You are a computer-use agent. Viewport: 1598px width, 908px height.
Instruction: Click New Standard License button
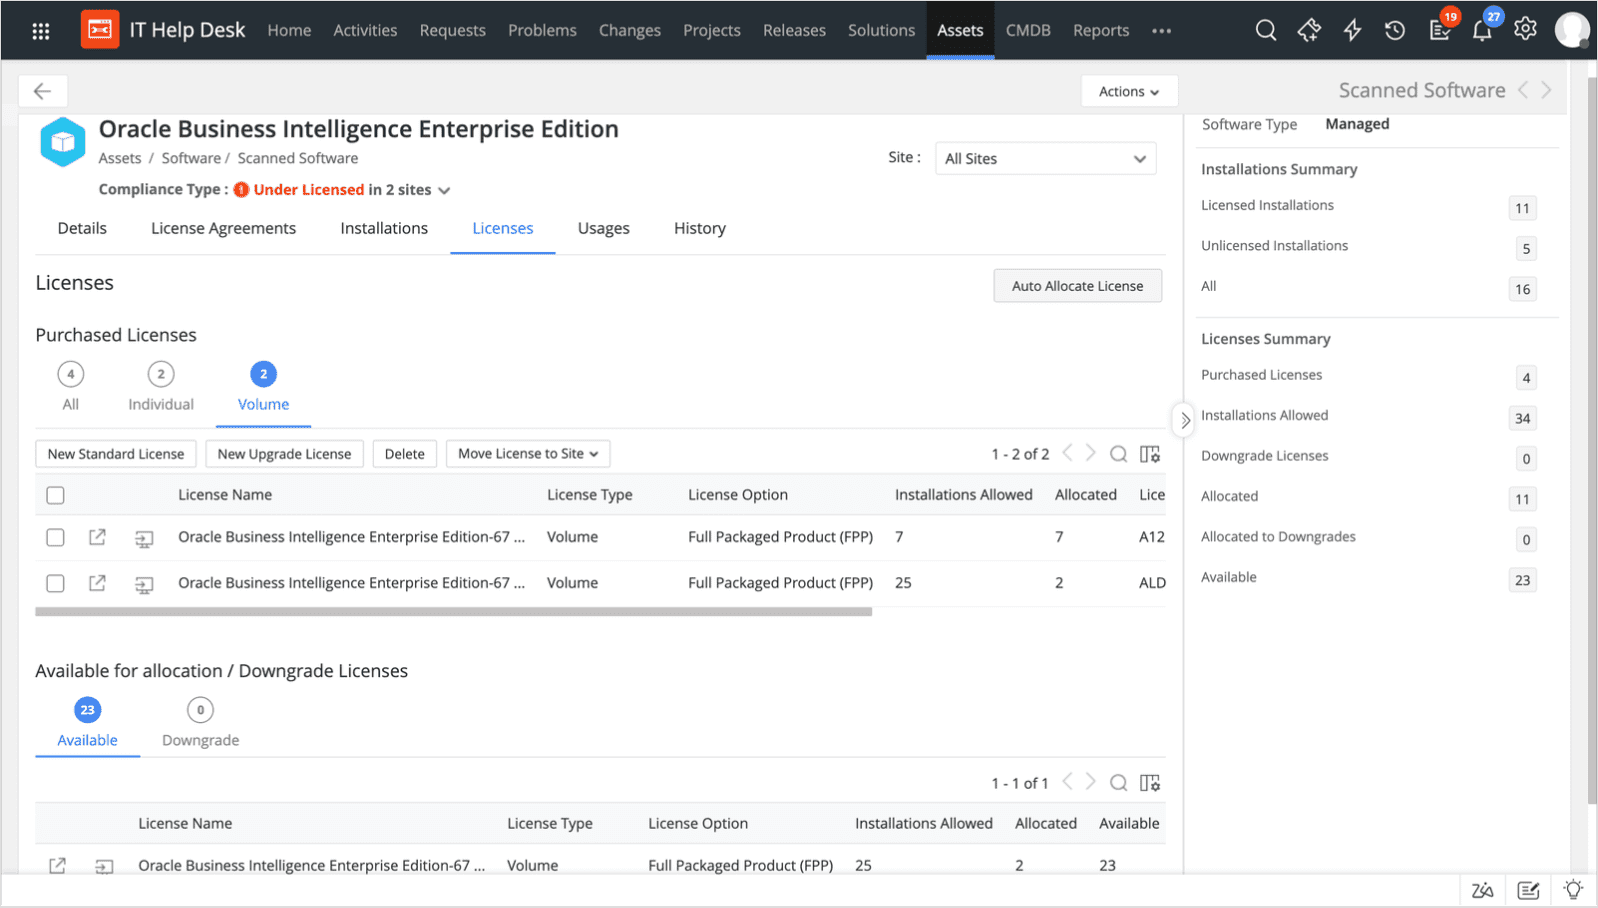click(x=116, y=454)
